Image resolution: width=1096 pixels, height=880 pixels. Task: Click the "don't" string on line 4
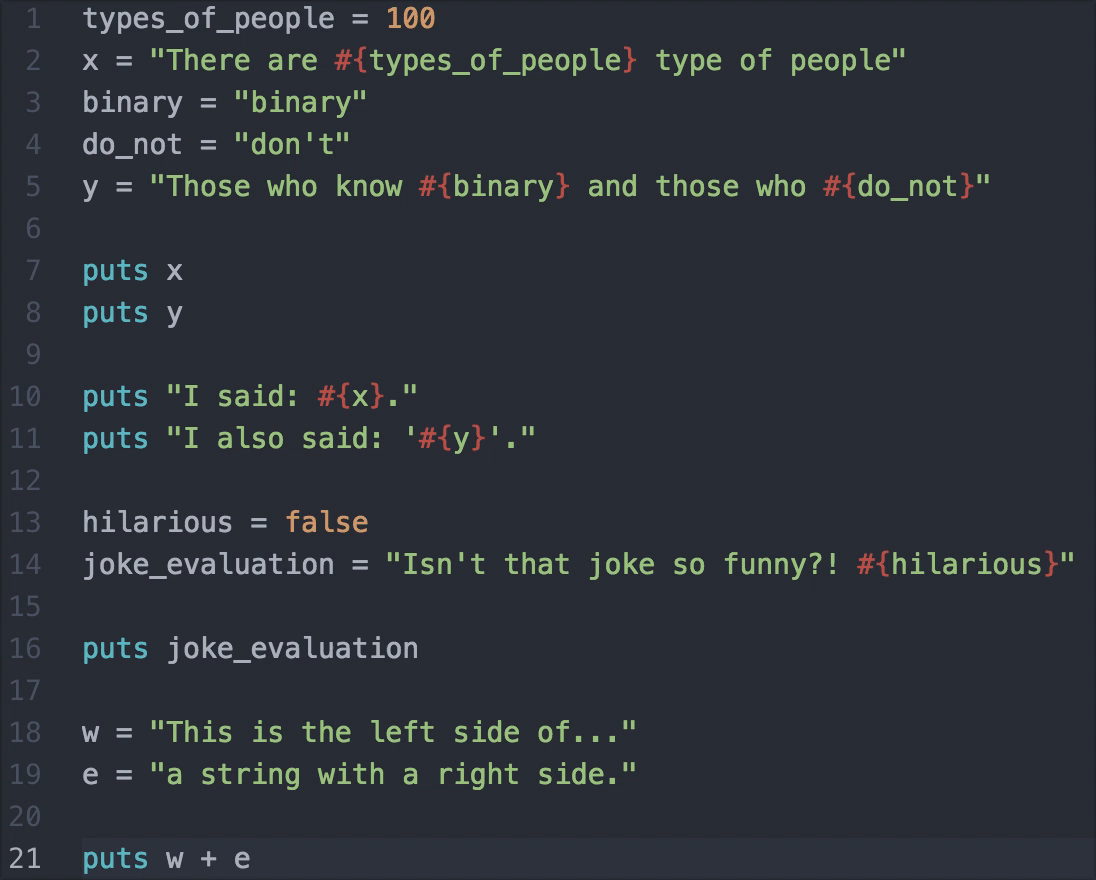tap(291, 144)
